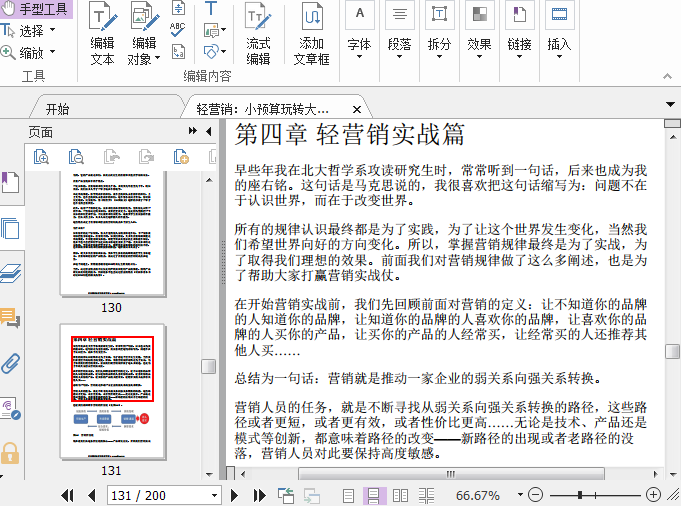Image resolution: width=681 pixels, height=506 pixels.
Task: Go to the first page
Action: click(67, 496)
